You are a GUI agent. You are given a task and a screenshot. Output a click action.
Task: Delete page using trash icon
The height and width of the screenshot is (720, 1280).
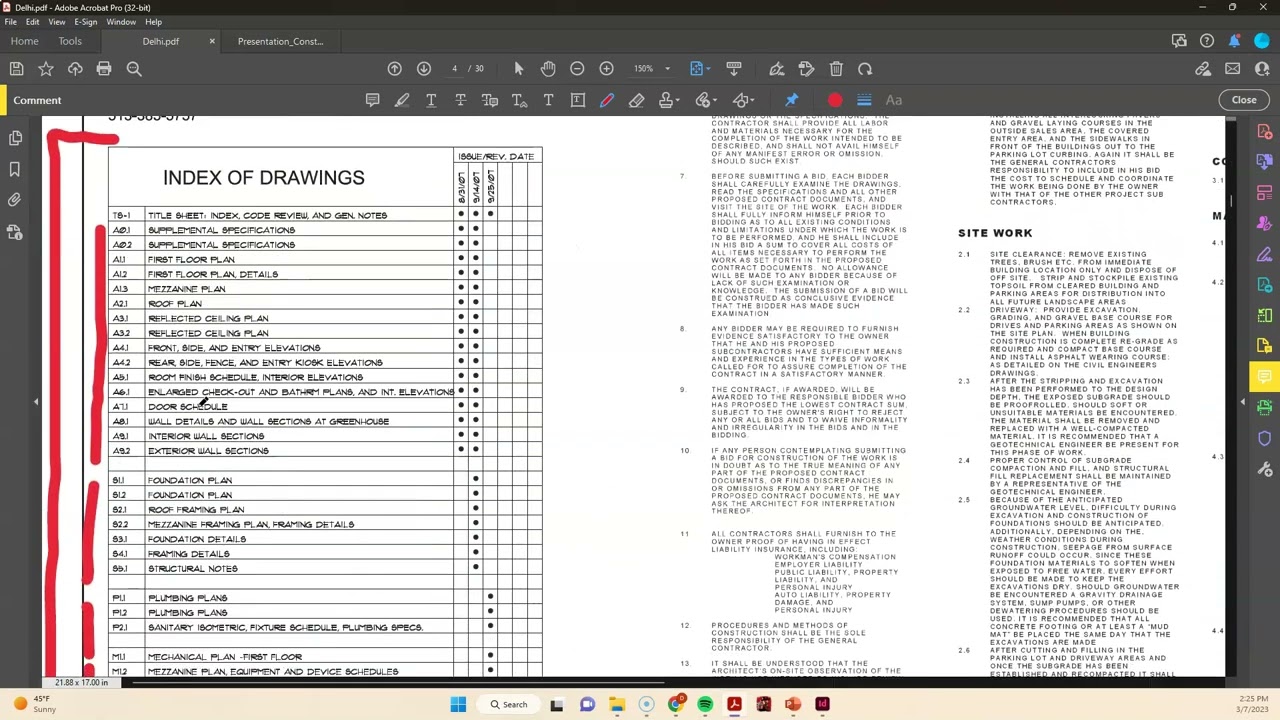[x=836, y=69]
